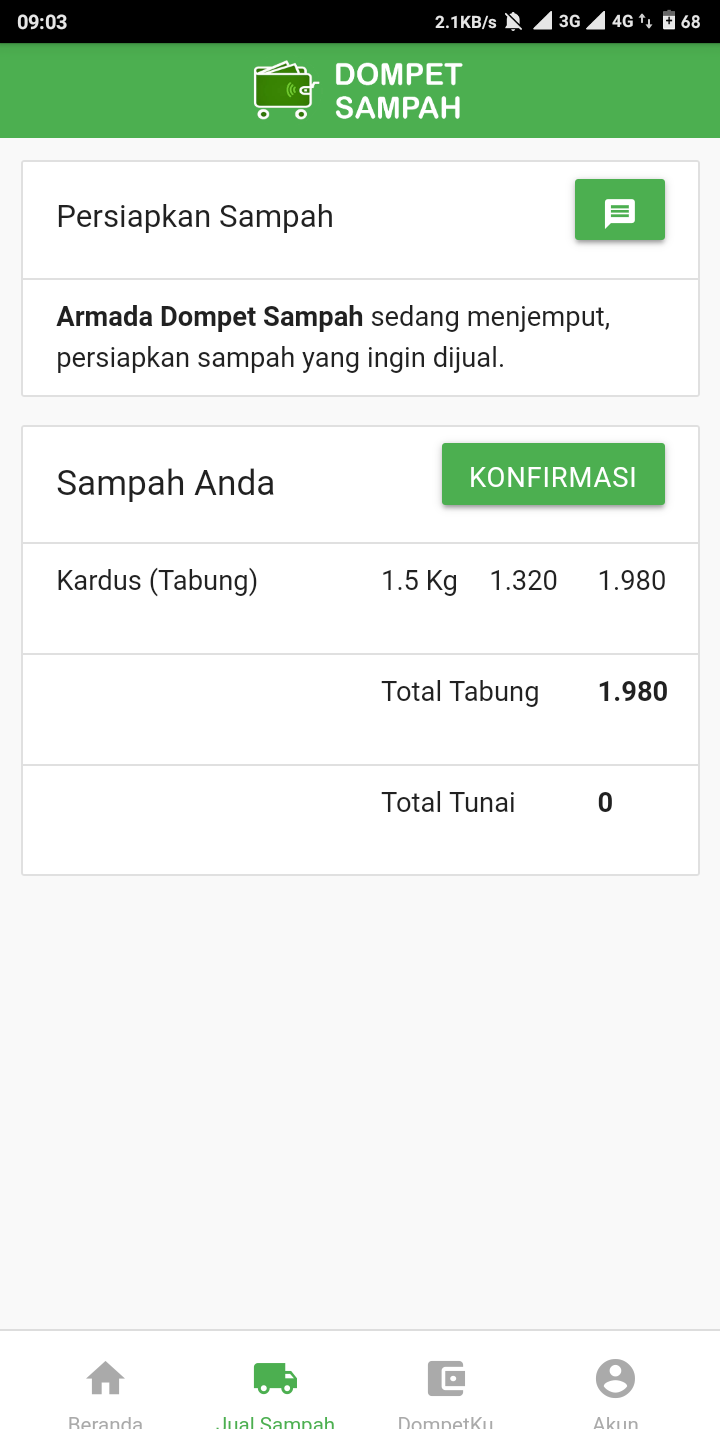Tap the Persiapkan Sampah heading

(195, 217)
